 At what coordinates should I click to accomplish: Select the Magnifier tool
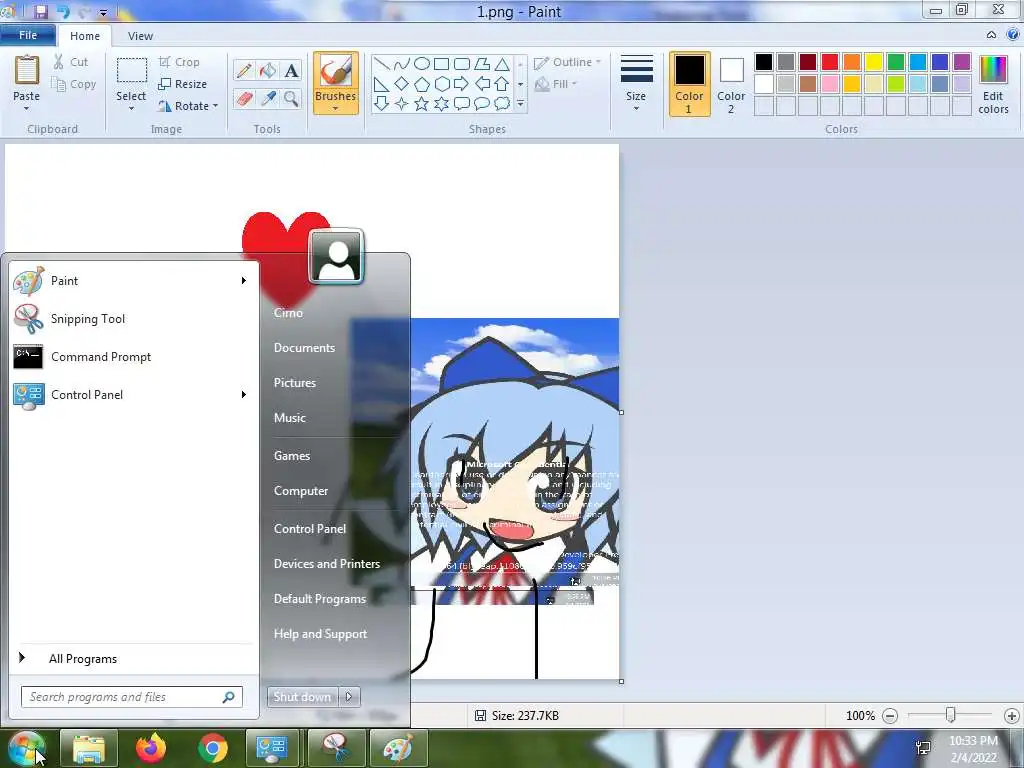point(291,99)
